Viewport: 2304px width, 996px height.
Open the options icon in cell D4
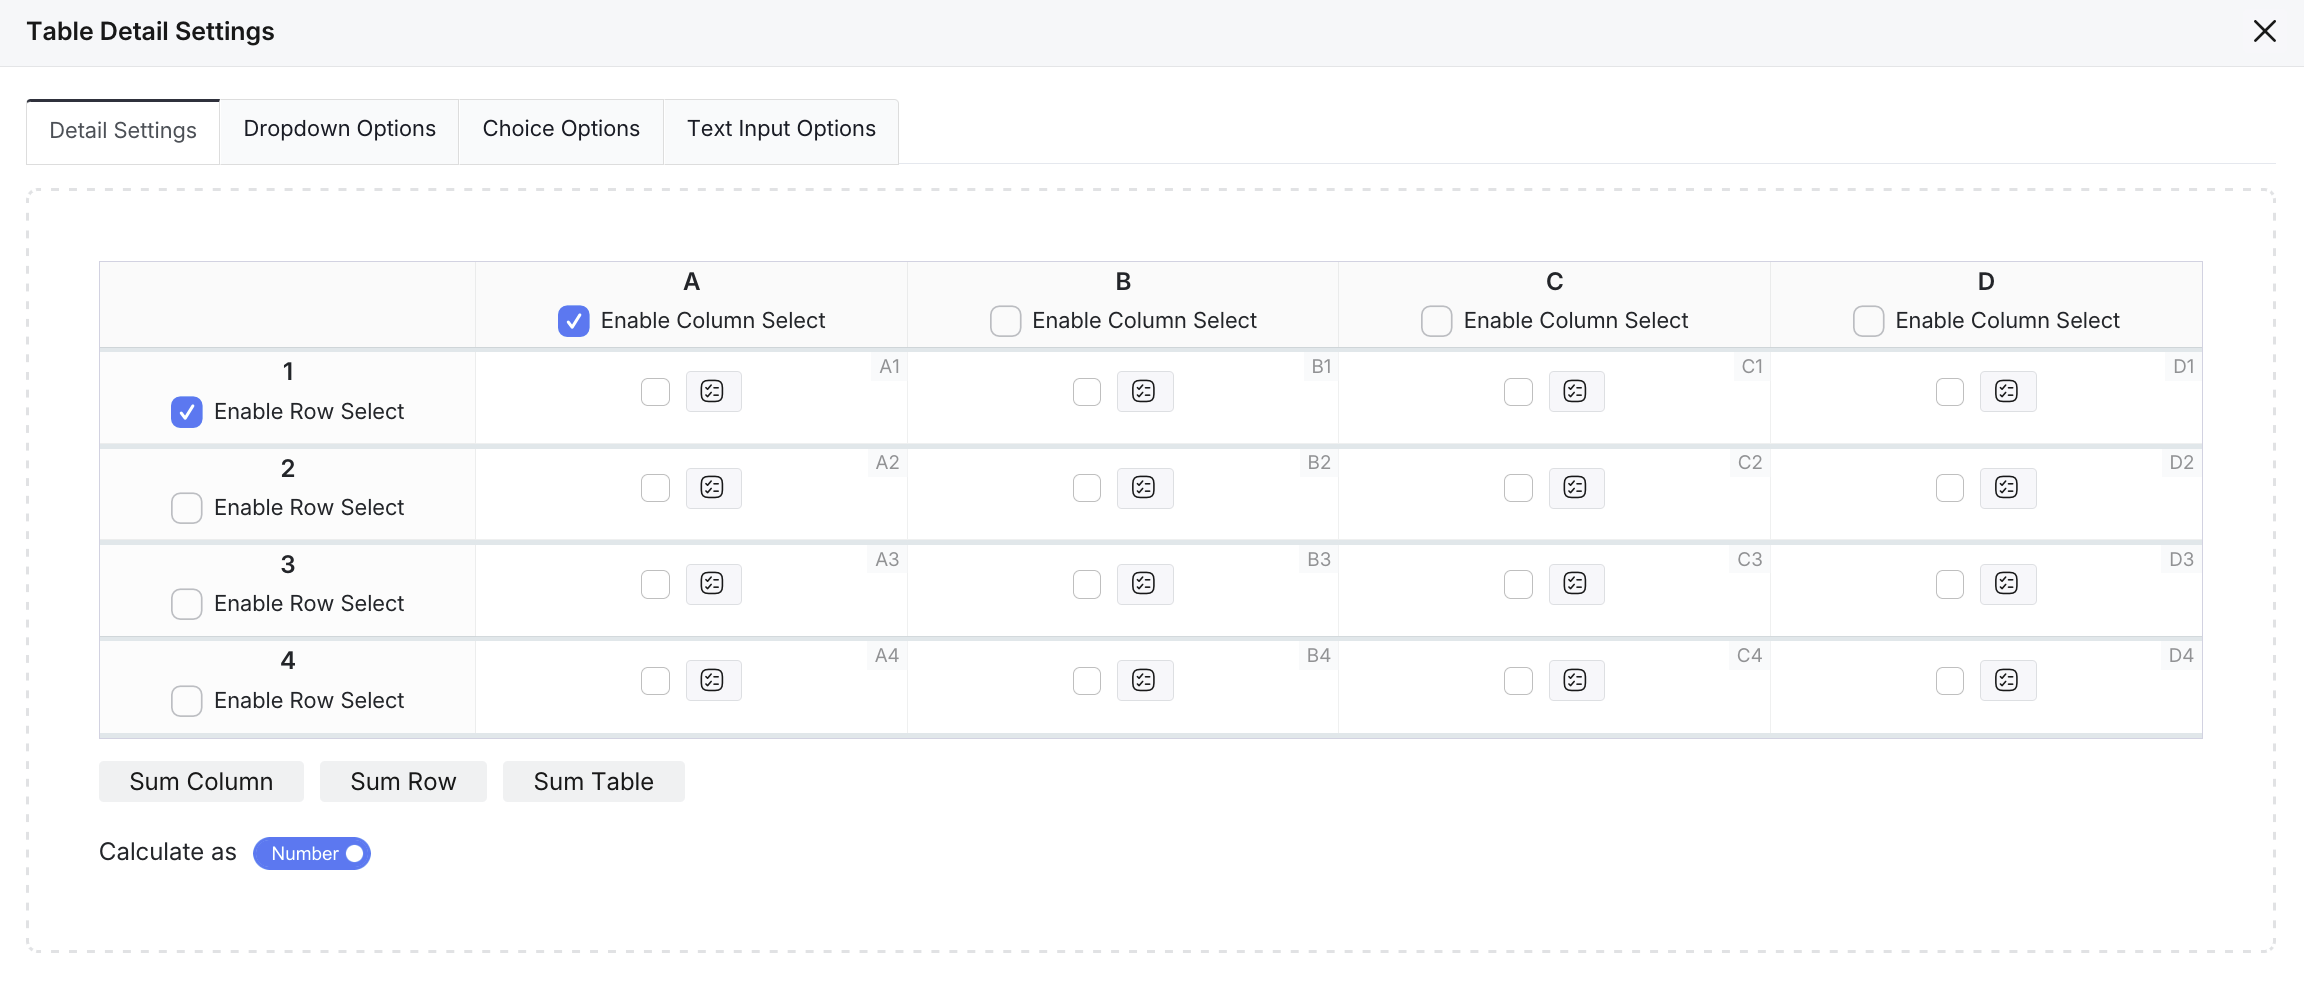2007,681
